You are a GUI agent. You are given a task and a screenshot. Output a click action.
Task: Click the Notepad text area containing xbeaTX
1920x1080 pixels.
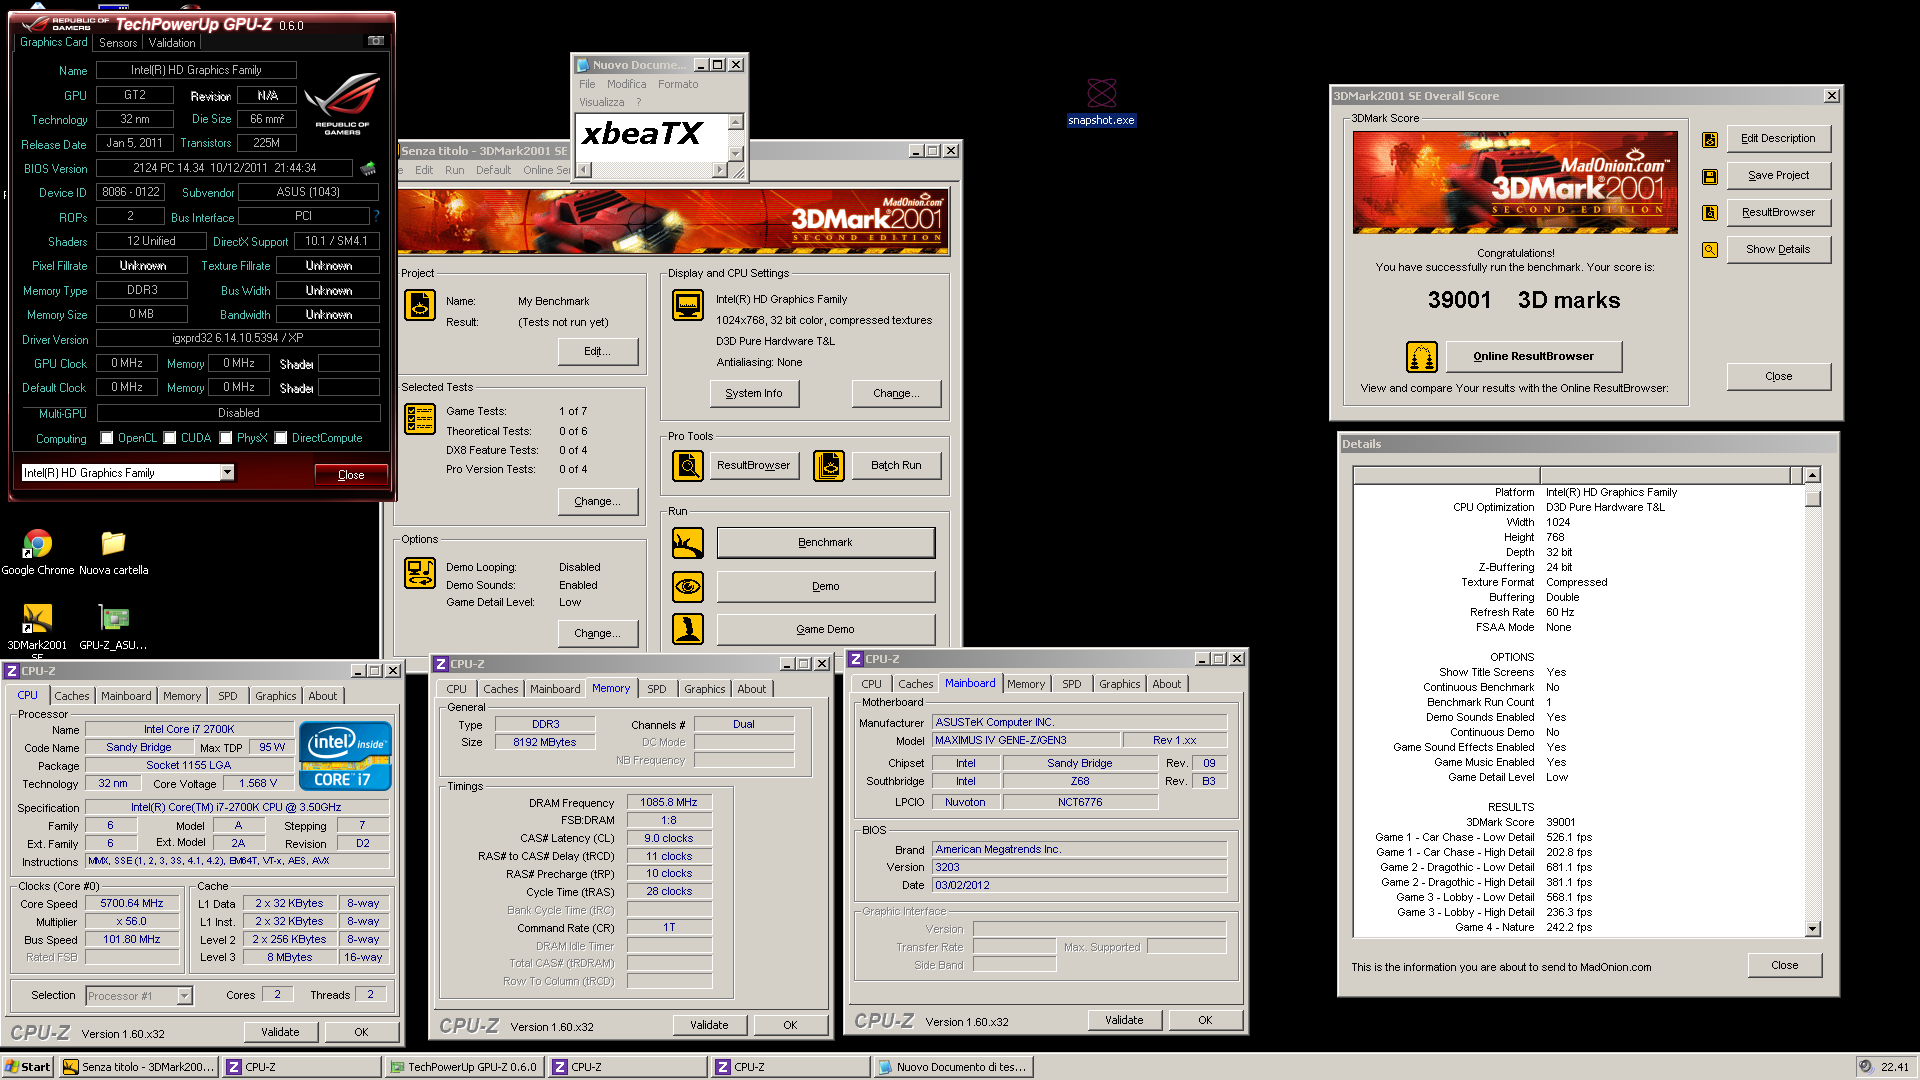tap(651, 137)
